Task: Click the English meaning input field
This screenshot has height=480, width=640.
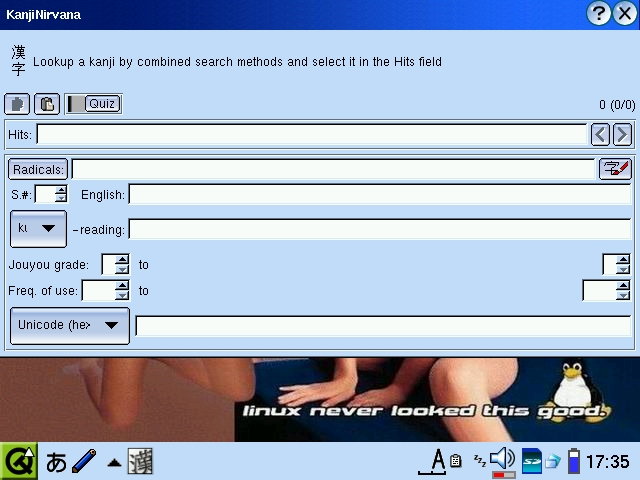Action: [x=379, y=194]
